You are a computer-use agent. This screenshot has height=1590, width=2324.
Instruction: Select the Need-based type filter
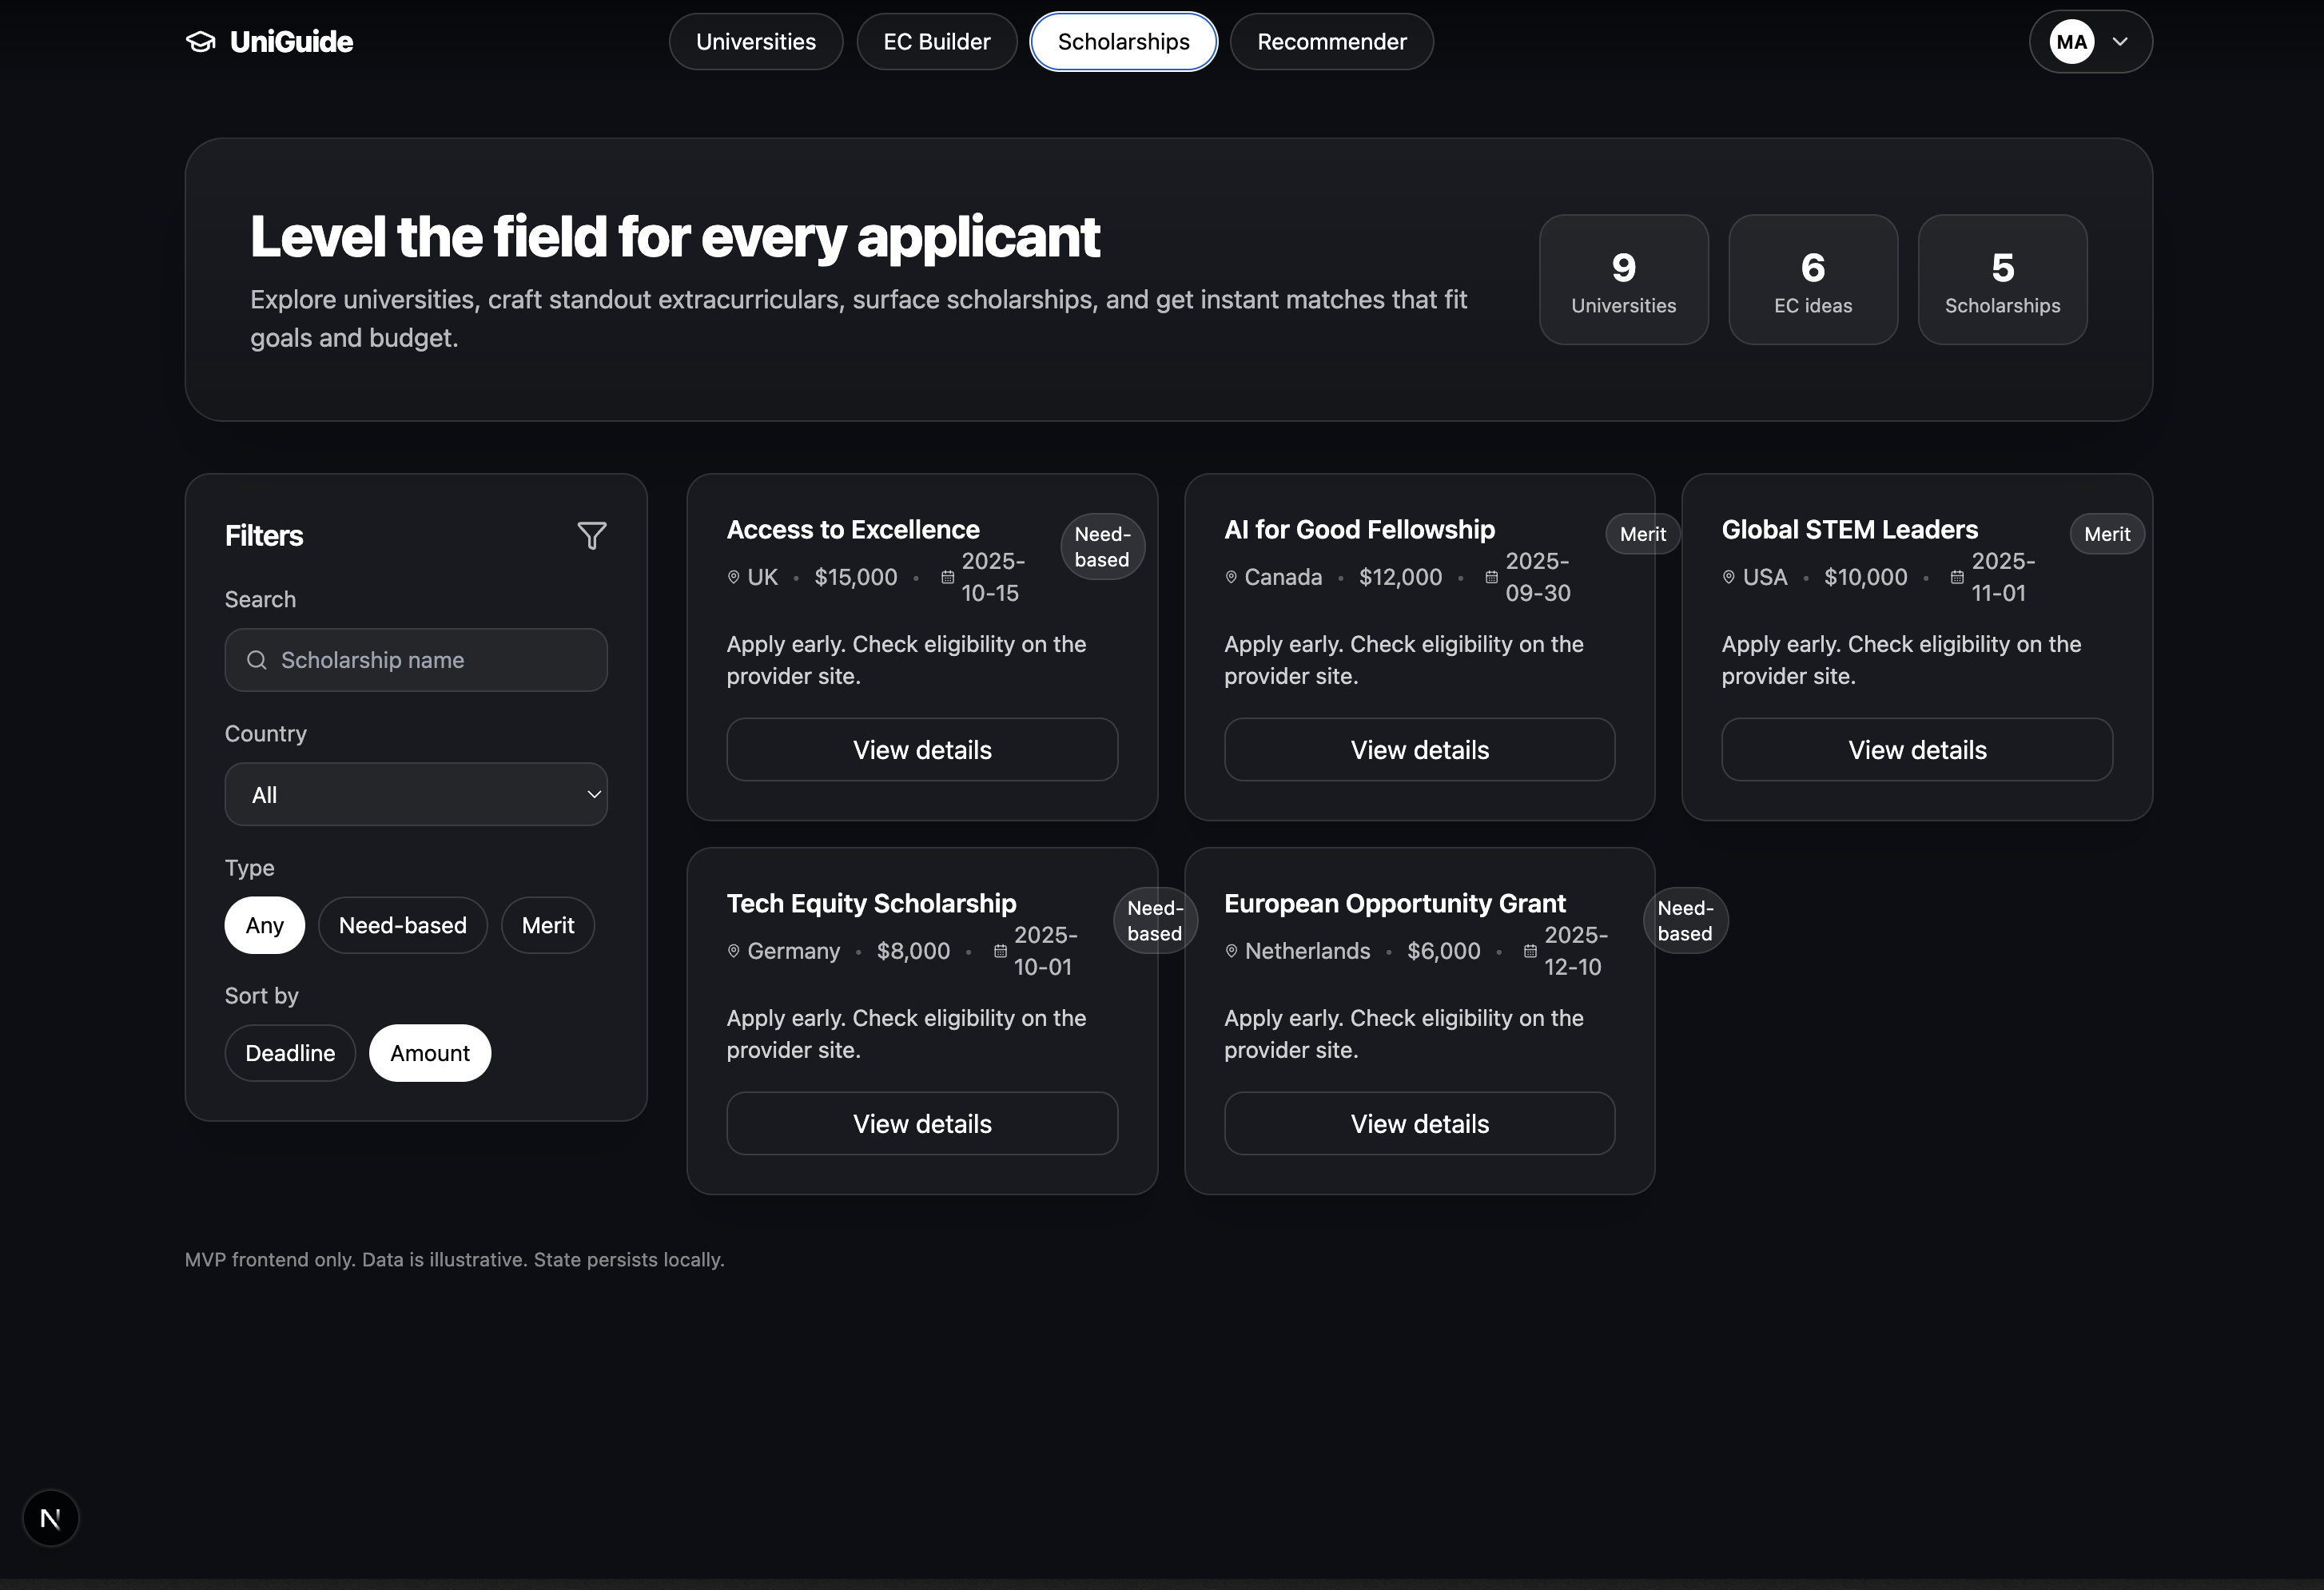pos(402,925)
